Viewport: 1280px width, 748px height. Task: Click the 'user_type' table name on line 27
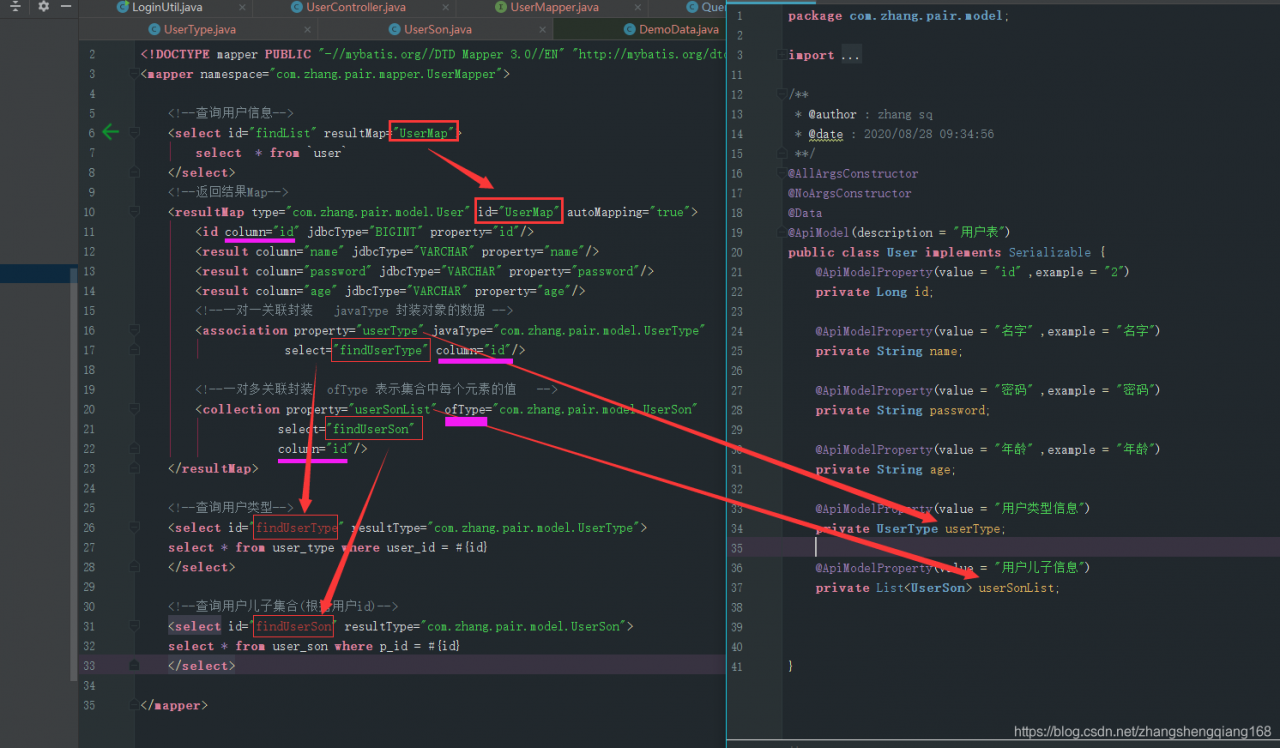click(x=302, y=548)
